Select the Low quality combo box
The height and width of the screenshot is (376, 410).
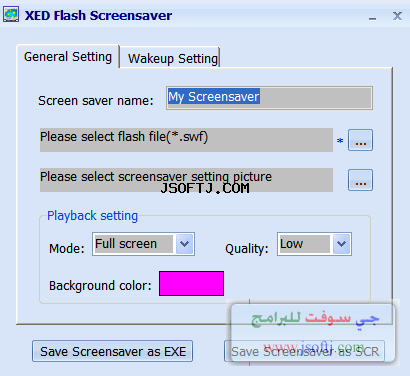[314, 244]
